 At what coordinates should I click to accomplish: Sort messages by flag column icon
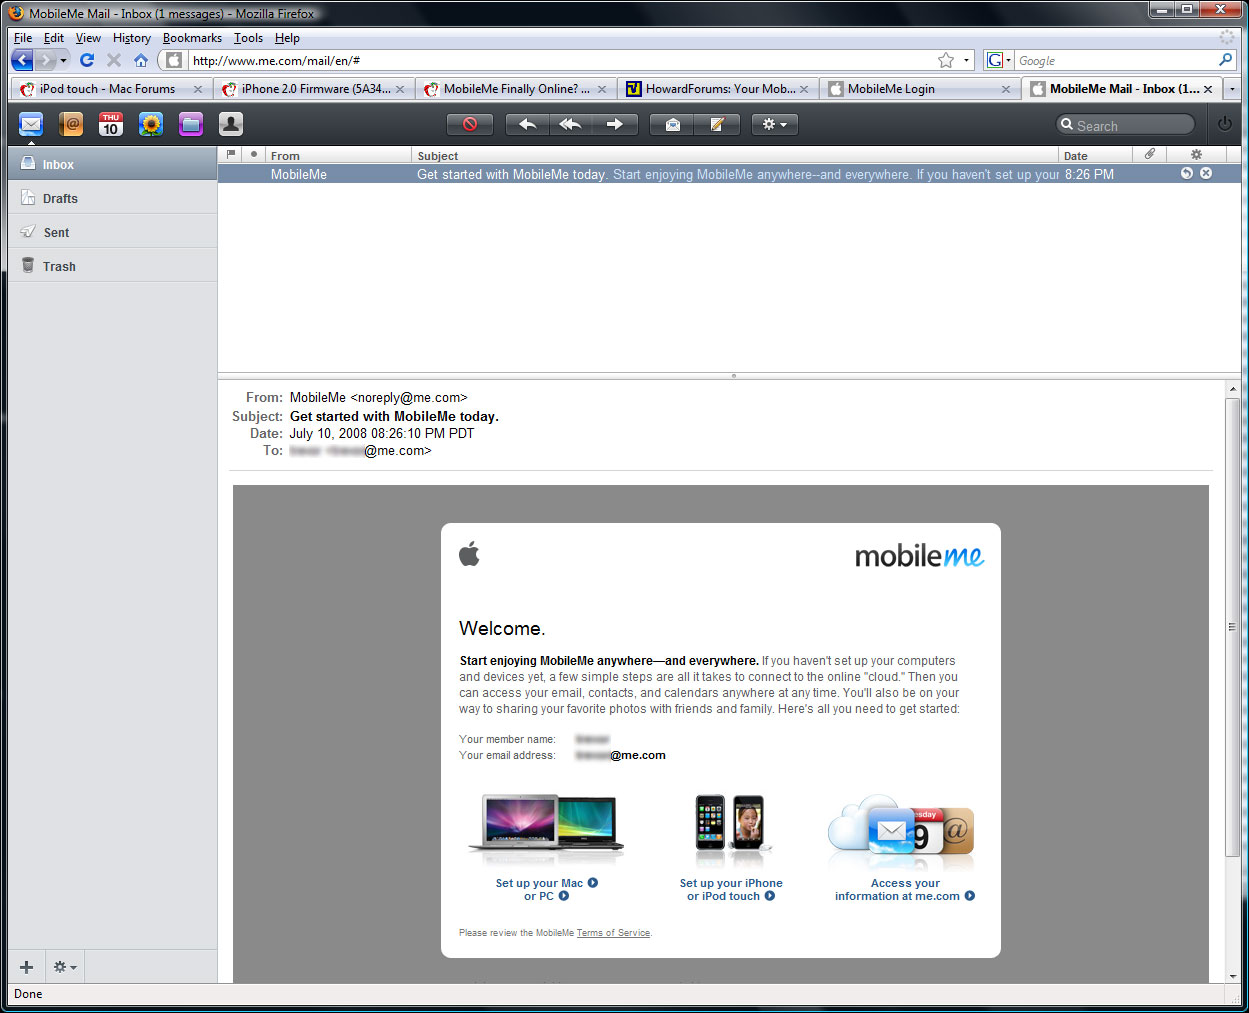tap(232, 154)
